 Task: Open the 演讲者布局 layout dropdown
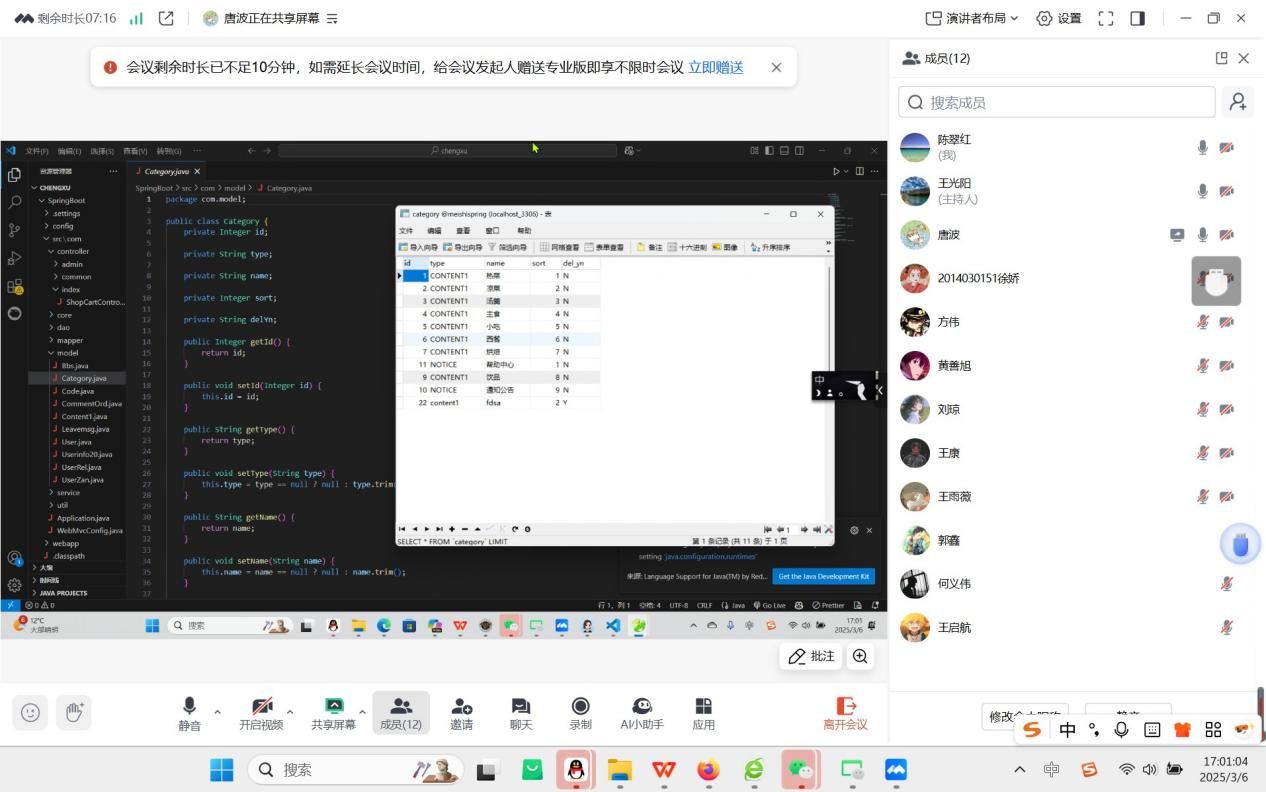point(971,18)
